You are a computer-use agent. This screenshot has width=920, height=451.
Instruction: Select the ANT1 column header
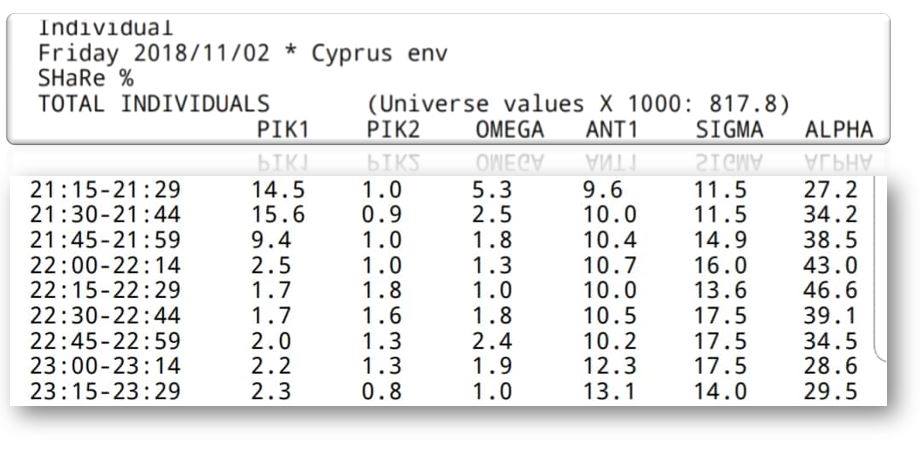[611, 130]
